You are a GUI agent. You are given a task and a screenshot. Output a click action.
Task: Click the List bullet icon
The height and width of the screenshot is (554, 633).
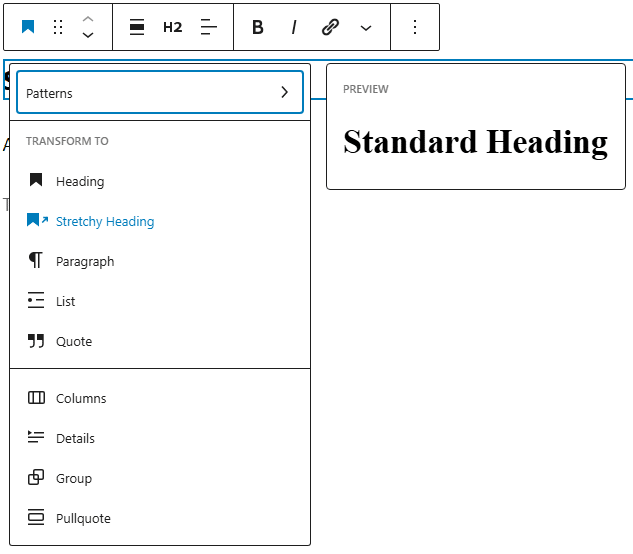(x=36, y=300)
